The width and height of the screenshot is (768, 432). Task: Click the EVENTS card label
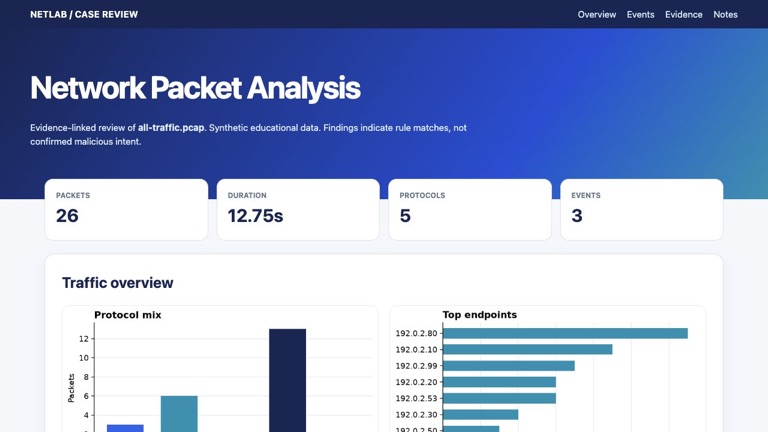pyautogui.click(x=586, y=195)
